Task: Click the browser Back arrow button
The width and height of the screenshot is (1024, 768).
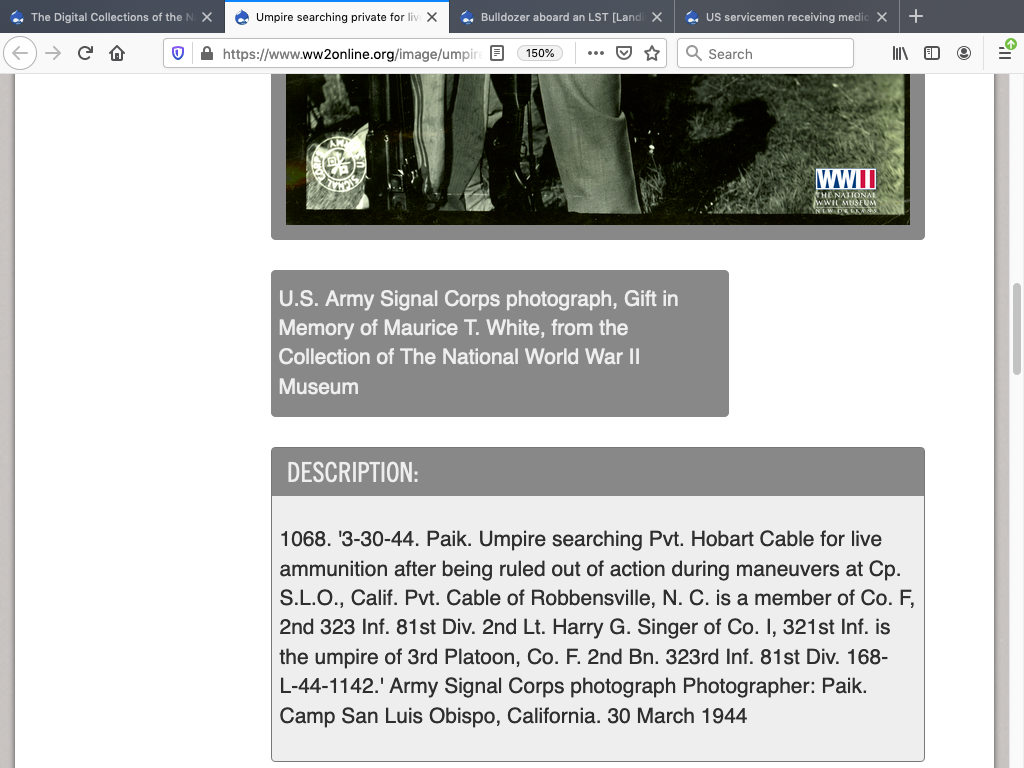Action: 20,54
